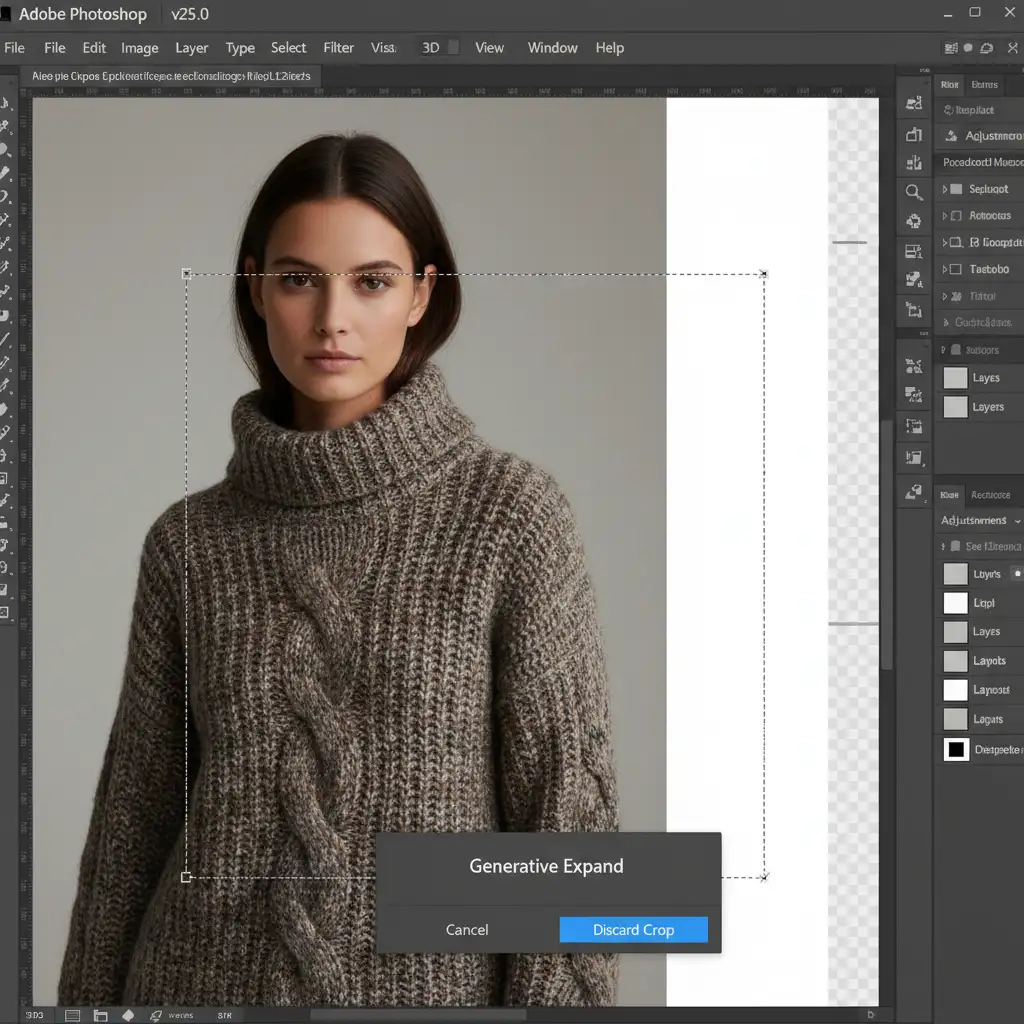Open the Select menu

coord(288,48)
